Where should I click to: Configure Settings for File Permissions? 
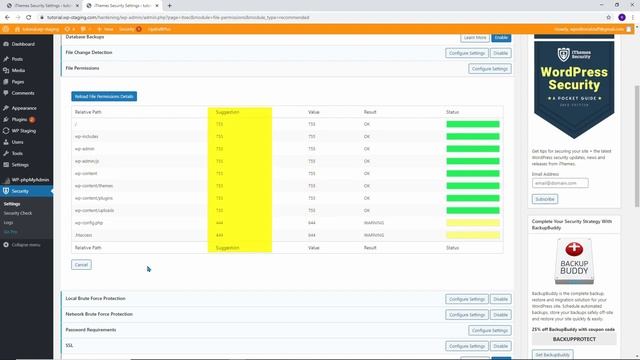(x=490, y=69)
